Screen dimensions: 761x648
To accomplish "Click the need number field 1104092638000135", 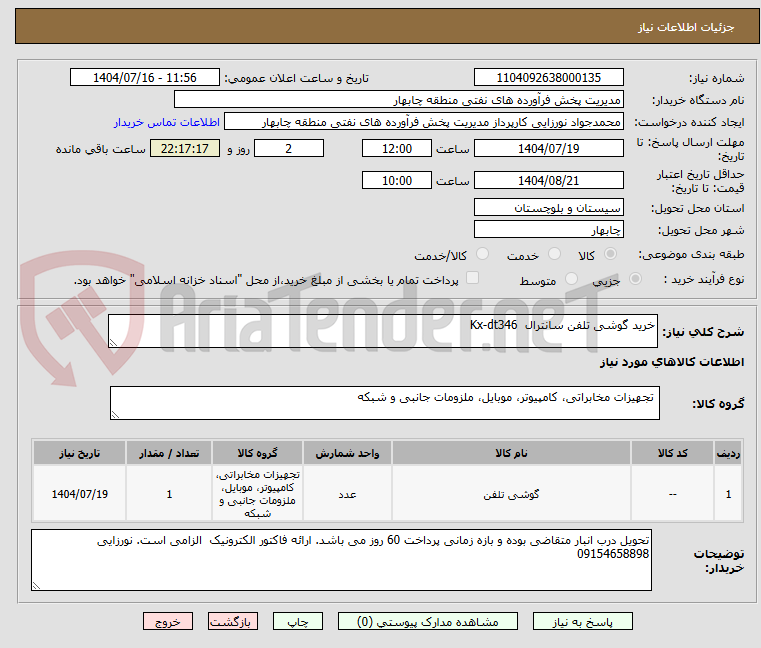I will pos(548,78).
